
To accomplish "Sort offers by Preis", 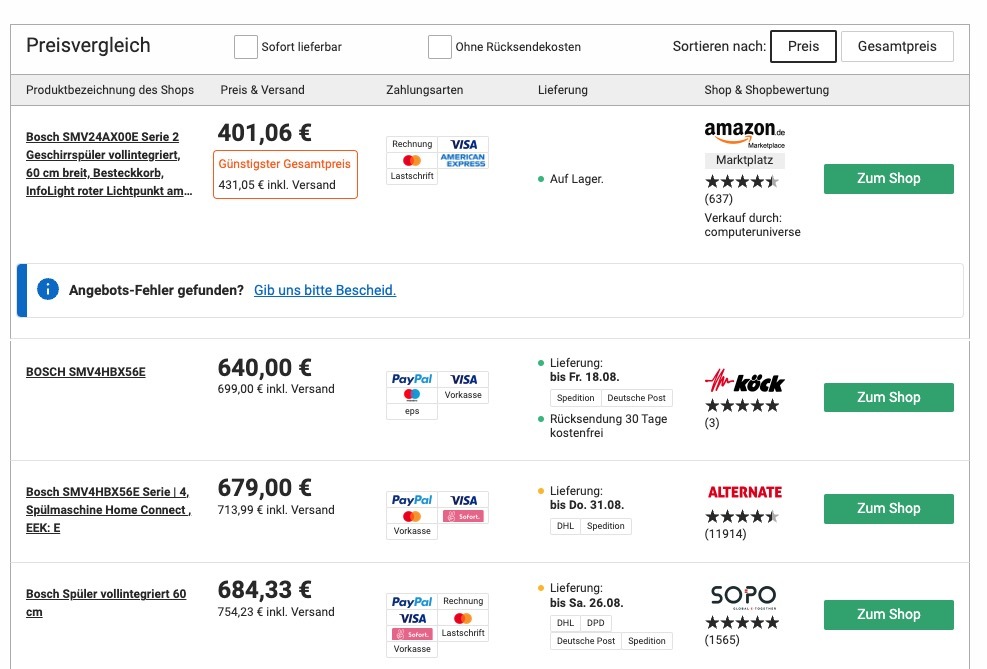I will [x=803, y=47].
